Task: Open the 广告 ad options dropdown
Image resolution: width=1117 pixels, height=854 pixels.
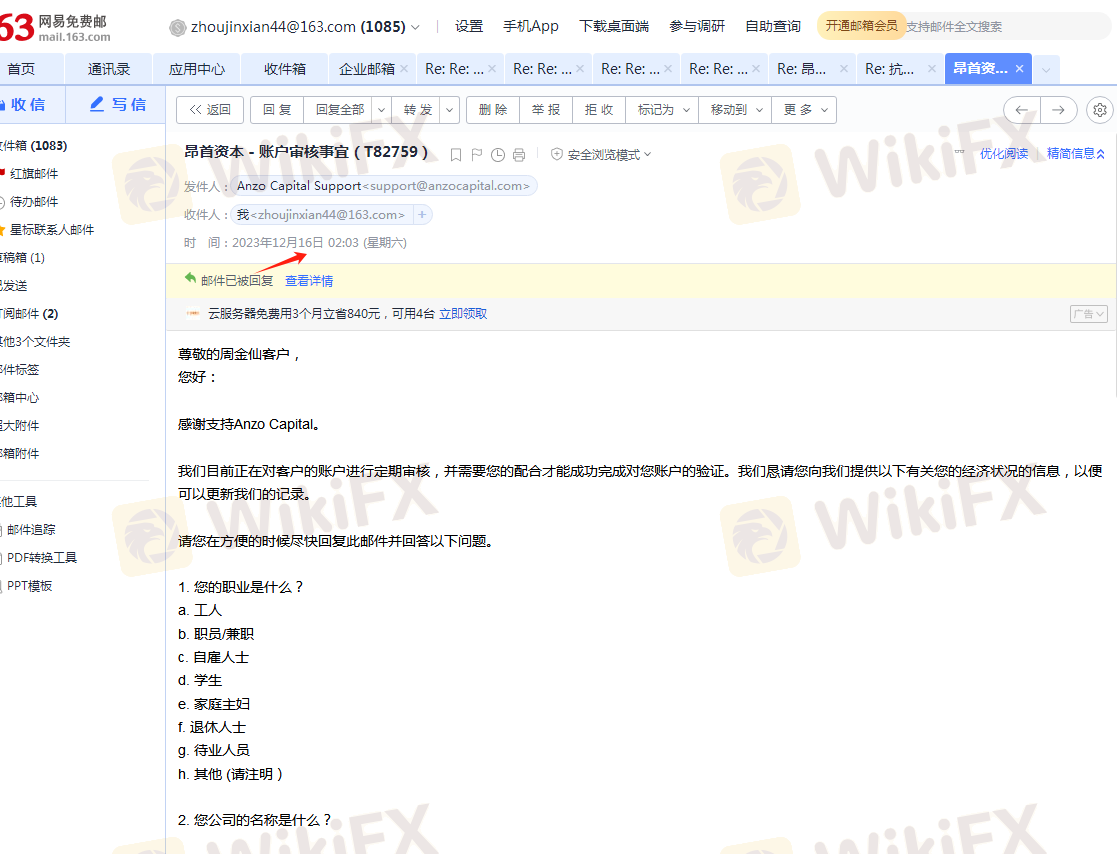Action: 1089,313
